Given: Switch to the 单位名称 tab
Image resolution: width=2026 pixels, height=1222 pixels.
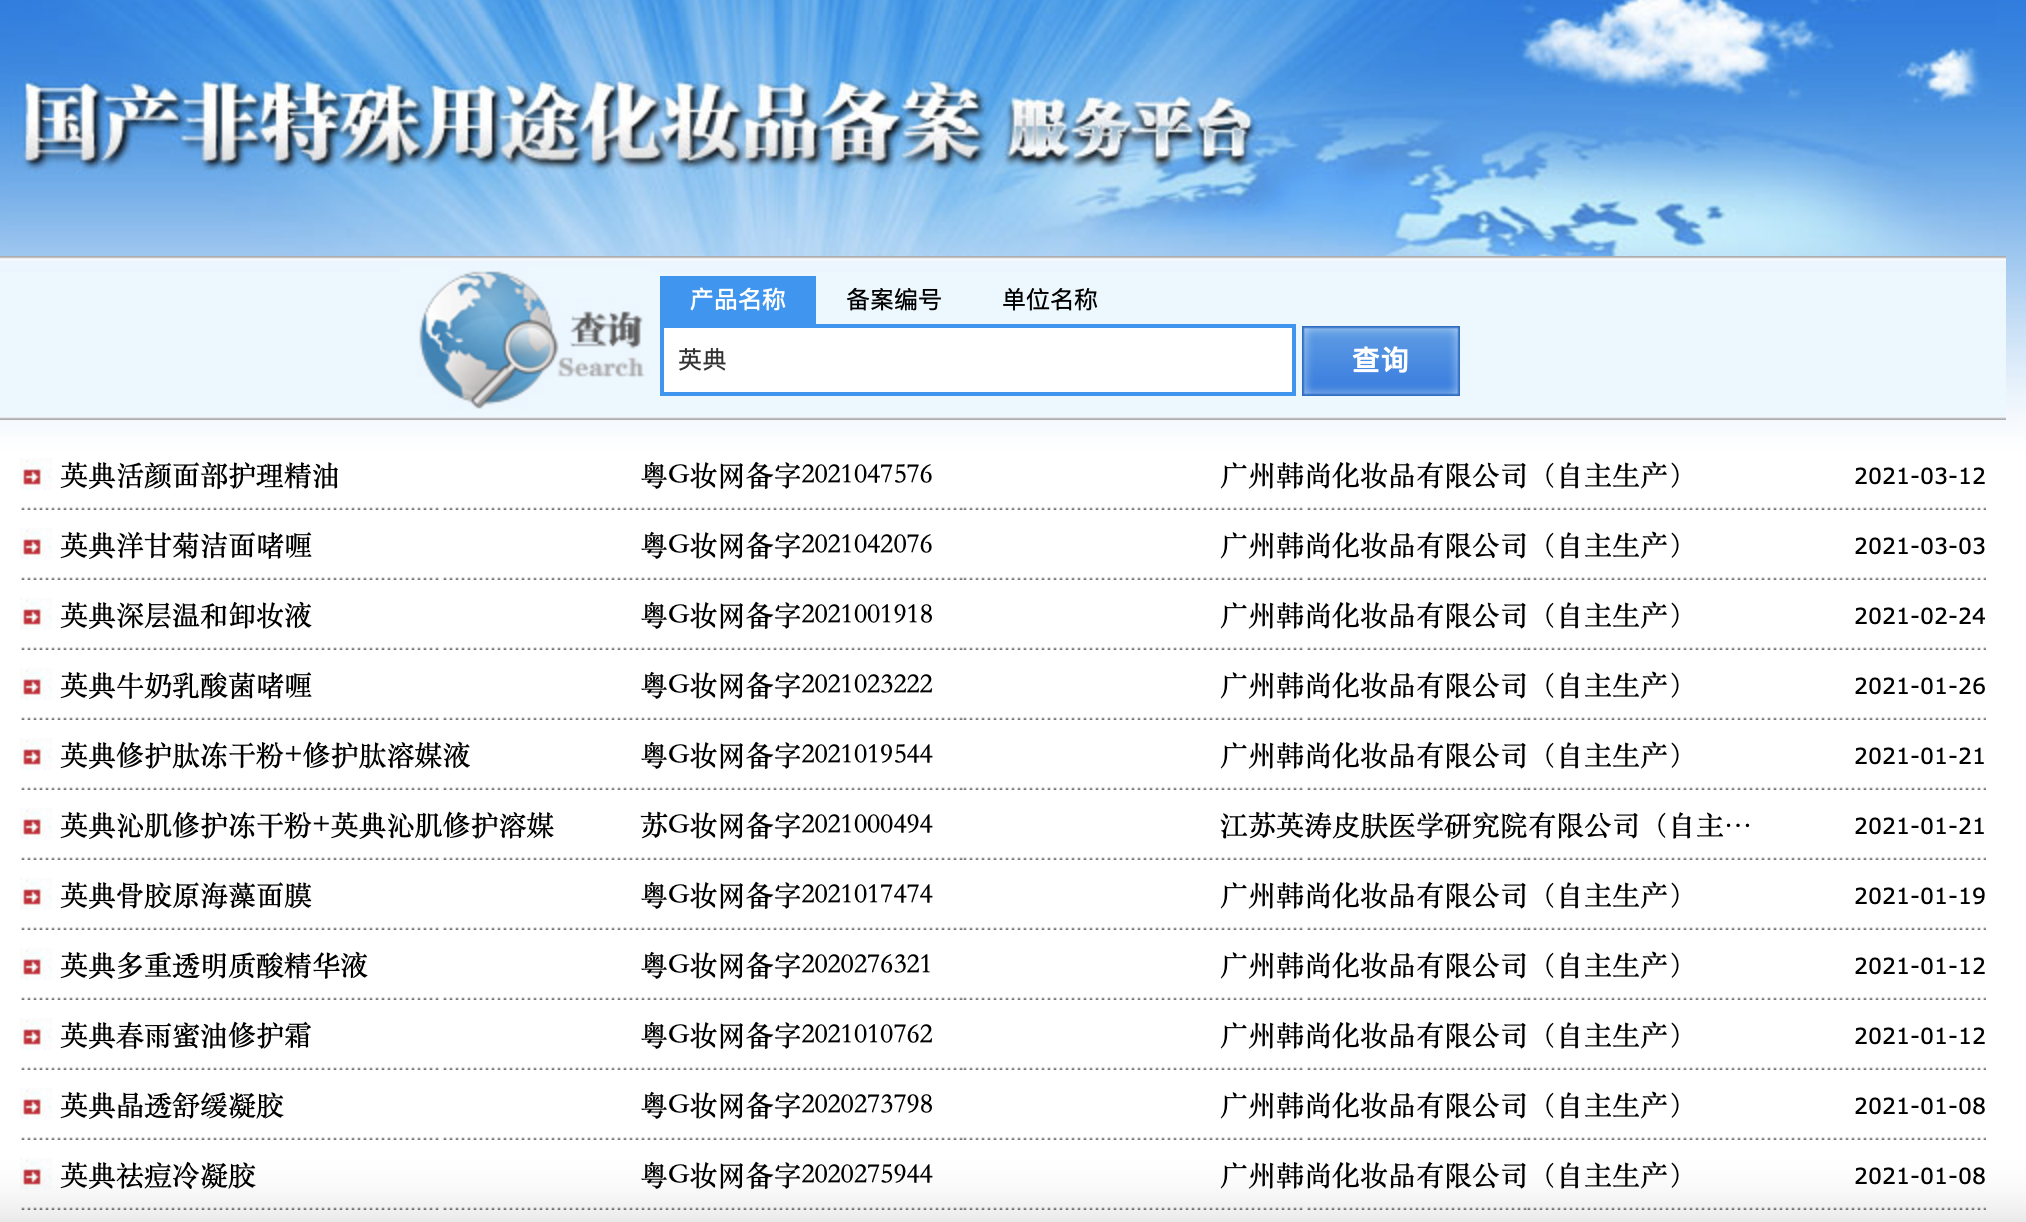Looking at the screenshot, I should 1049,299.
